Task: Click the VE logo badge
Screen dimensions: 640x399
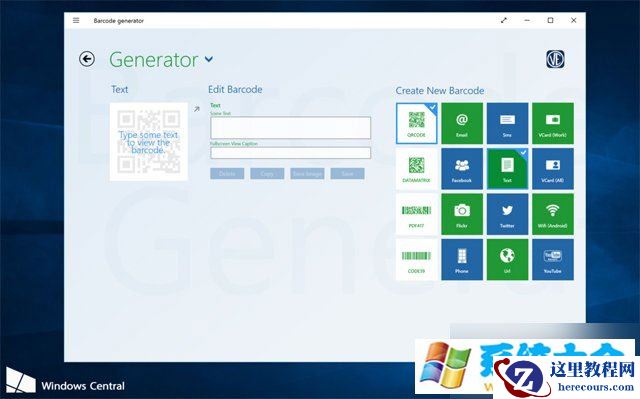Action: (555, 60)
